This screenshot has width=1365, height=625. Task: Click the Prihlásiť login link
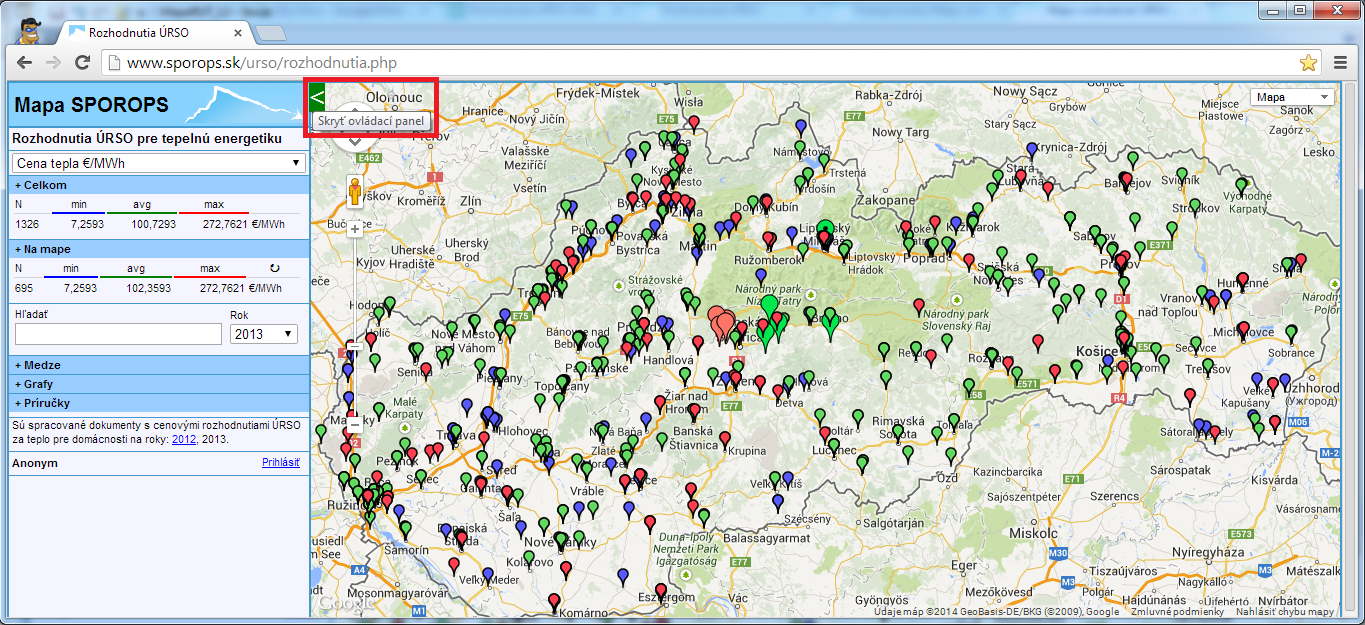pyautogui.click(x=281, y=463)
